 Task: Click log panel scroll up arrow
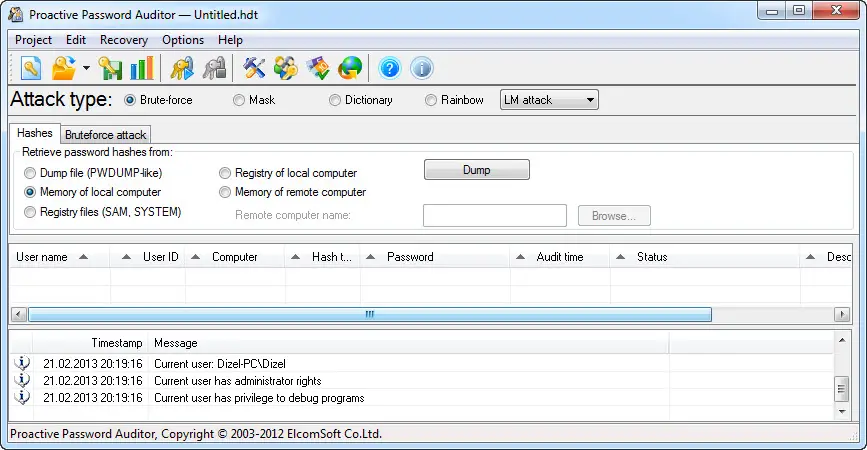842,340
